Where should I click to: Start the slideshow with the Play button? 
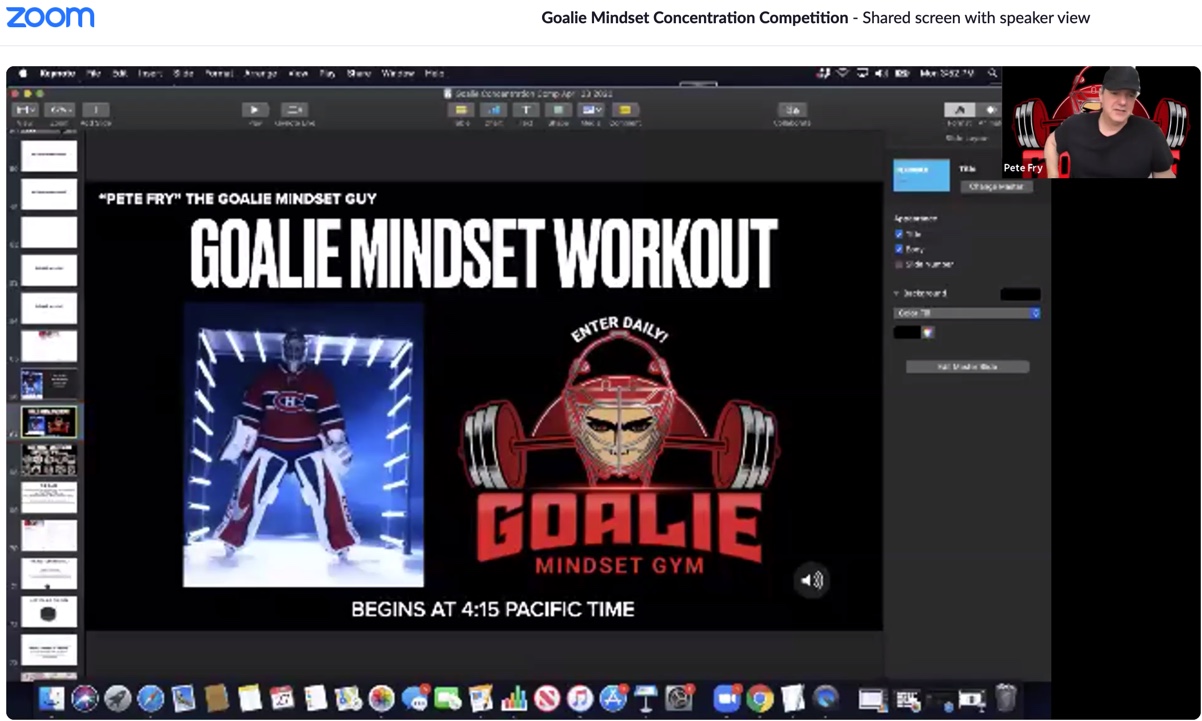click(x=255, y=110)
